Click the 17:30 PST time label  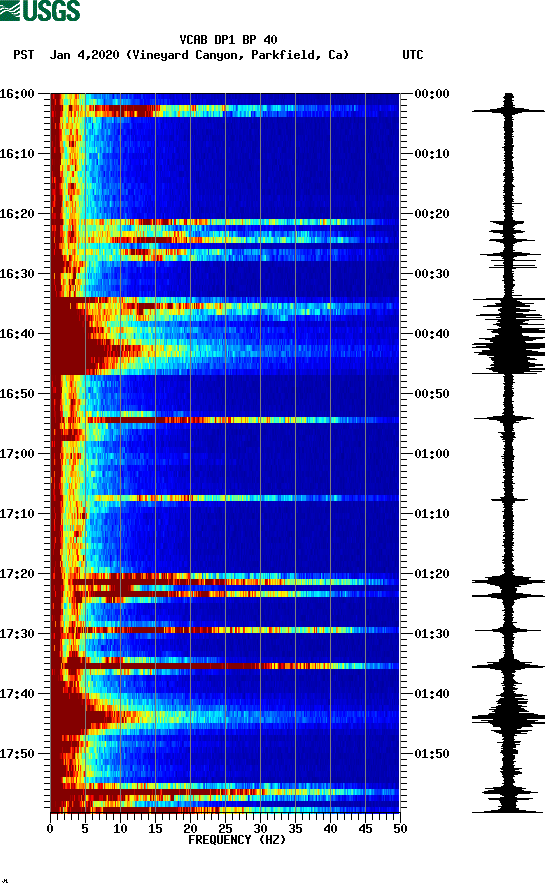[17, 634]
